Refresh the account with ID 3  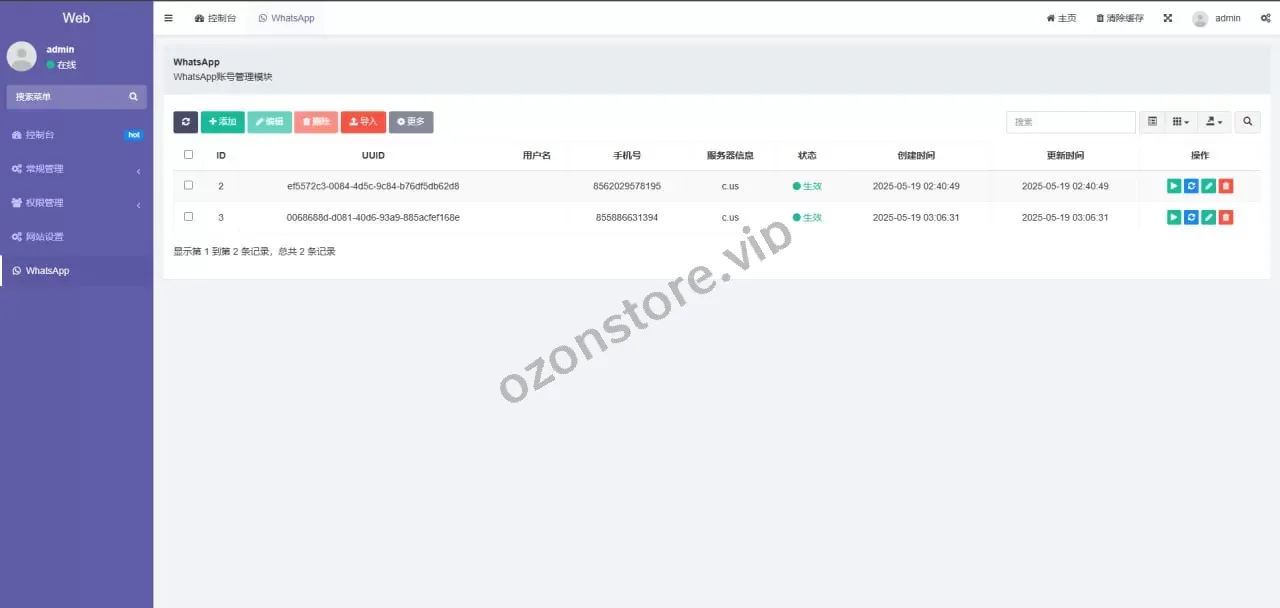click(x=1191, y=218)
